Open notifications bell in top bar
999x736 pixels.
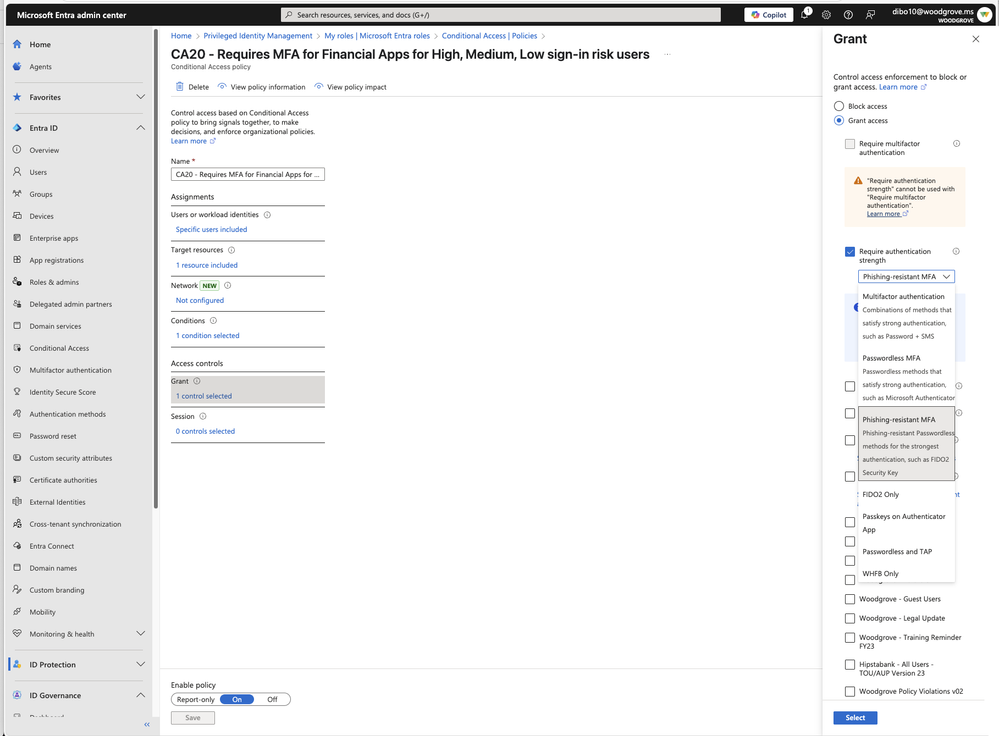tap(805, 14)
